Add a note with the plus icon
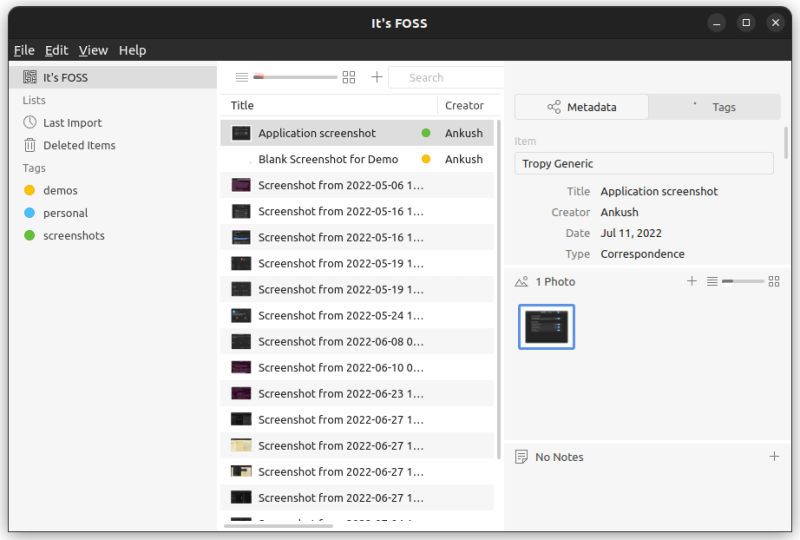Screen dimensions: 800x540 (x=774, y=456)
